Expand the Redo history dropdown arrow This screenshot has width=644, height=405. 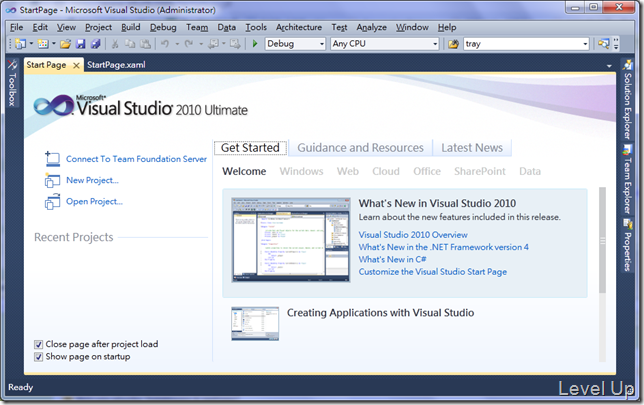pyautogui.click(x=201, y=44)
